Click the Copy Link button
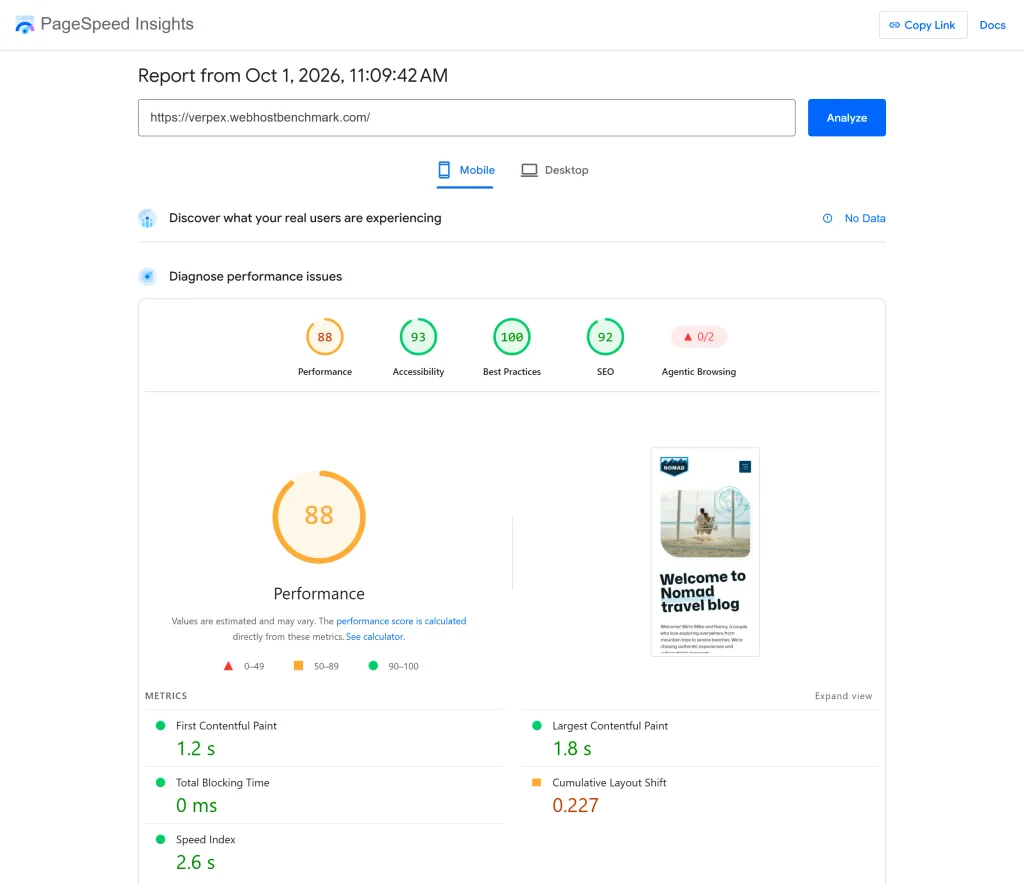The width and height of the screenshot is (1024, 885). point(923,25)
